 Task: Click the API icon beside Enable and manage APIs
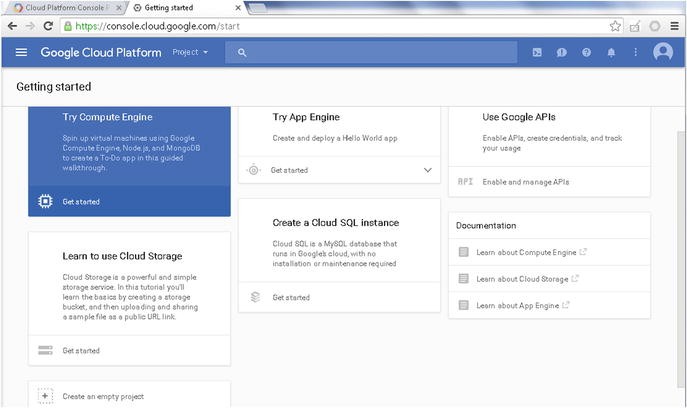[x=465, y=181]
